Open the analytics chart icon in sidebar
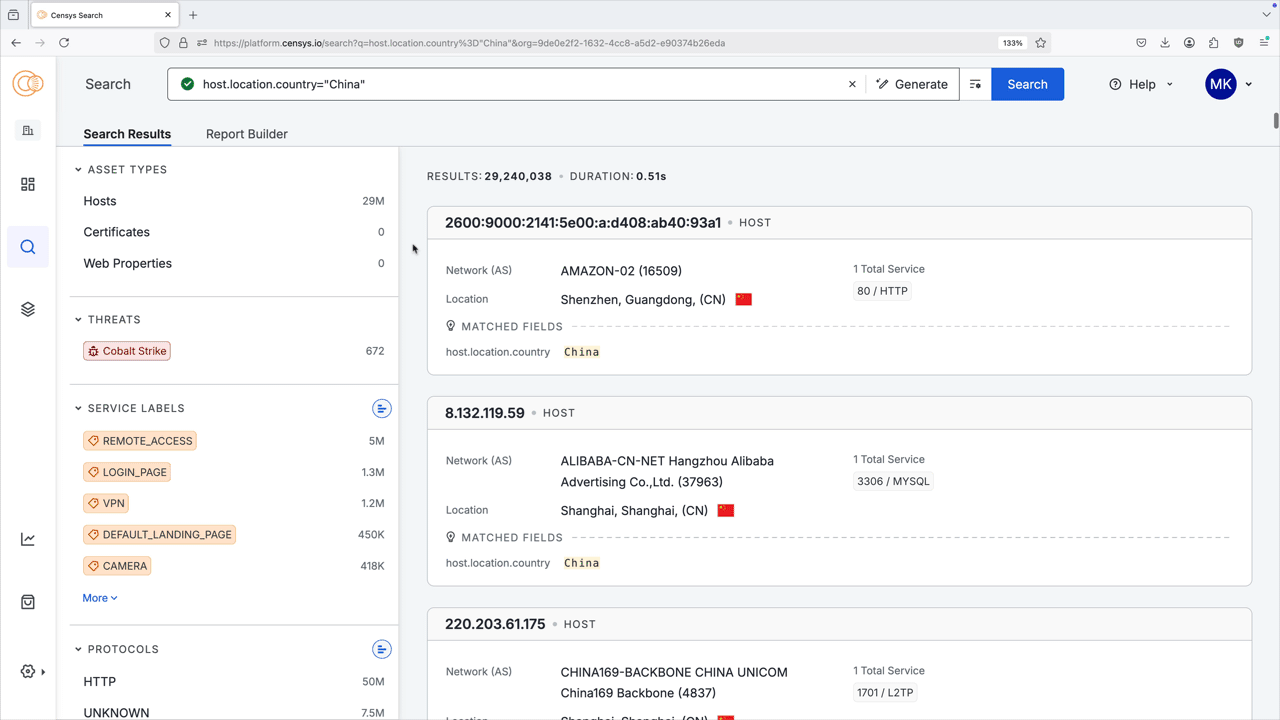This screenshot has height=720, width=1280. (x=28, y=540)
